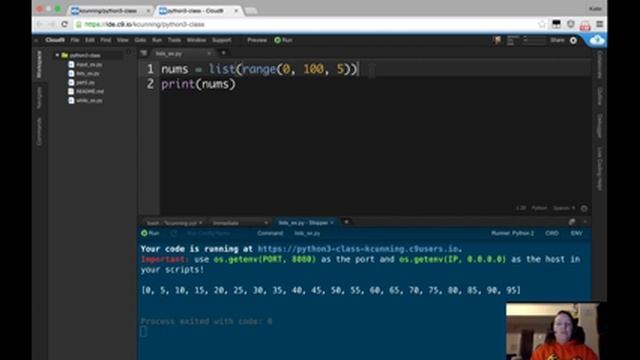Open the Outline right side panel

pyautogui.click(x=600, y=96)
